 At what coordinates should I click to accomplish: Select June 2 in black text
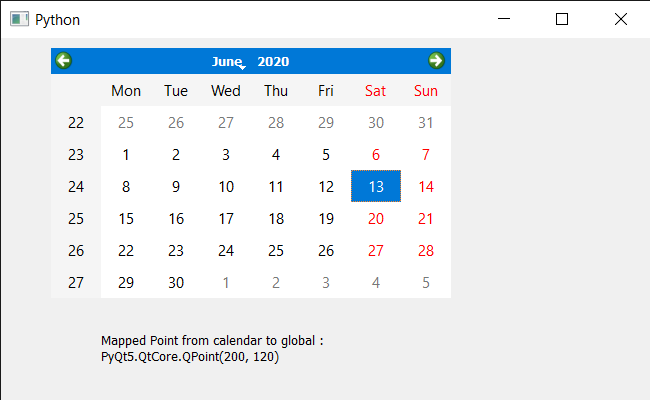[176, 154]
